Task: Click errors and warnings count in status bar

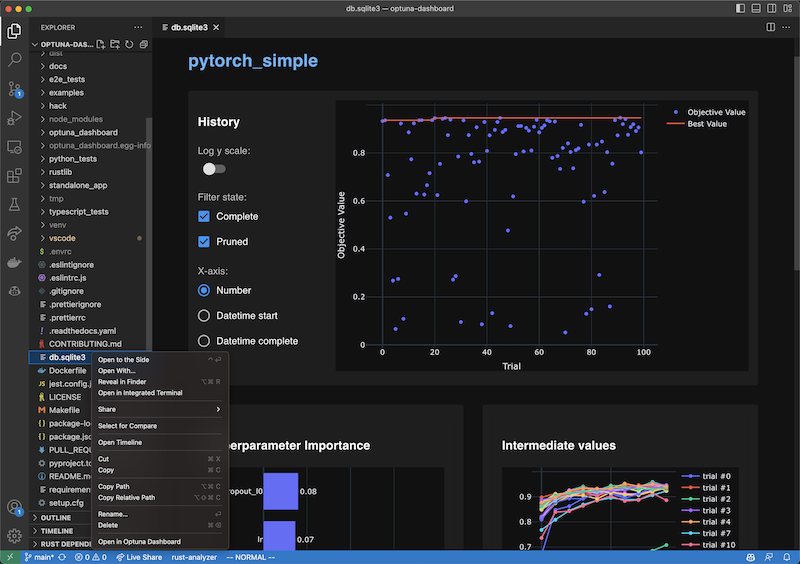Action: 91,557
